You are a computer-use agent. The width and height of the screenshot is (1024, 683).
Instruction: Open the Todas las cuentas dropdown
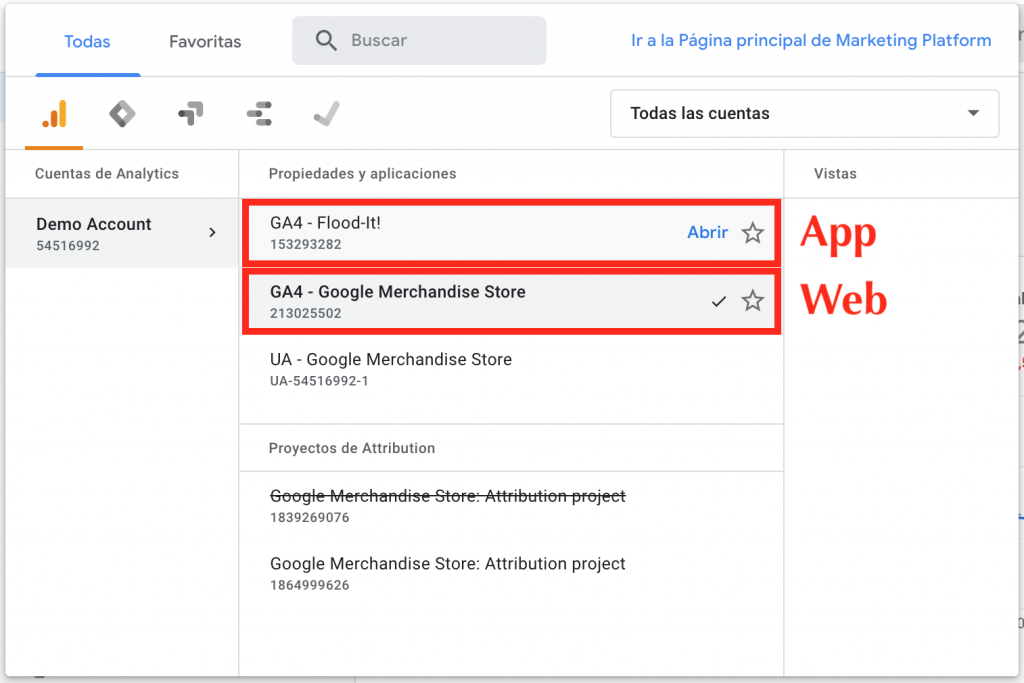(x=805, y=114)
